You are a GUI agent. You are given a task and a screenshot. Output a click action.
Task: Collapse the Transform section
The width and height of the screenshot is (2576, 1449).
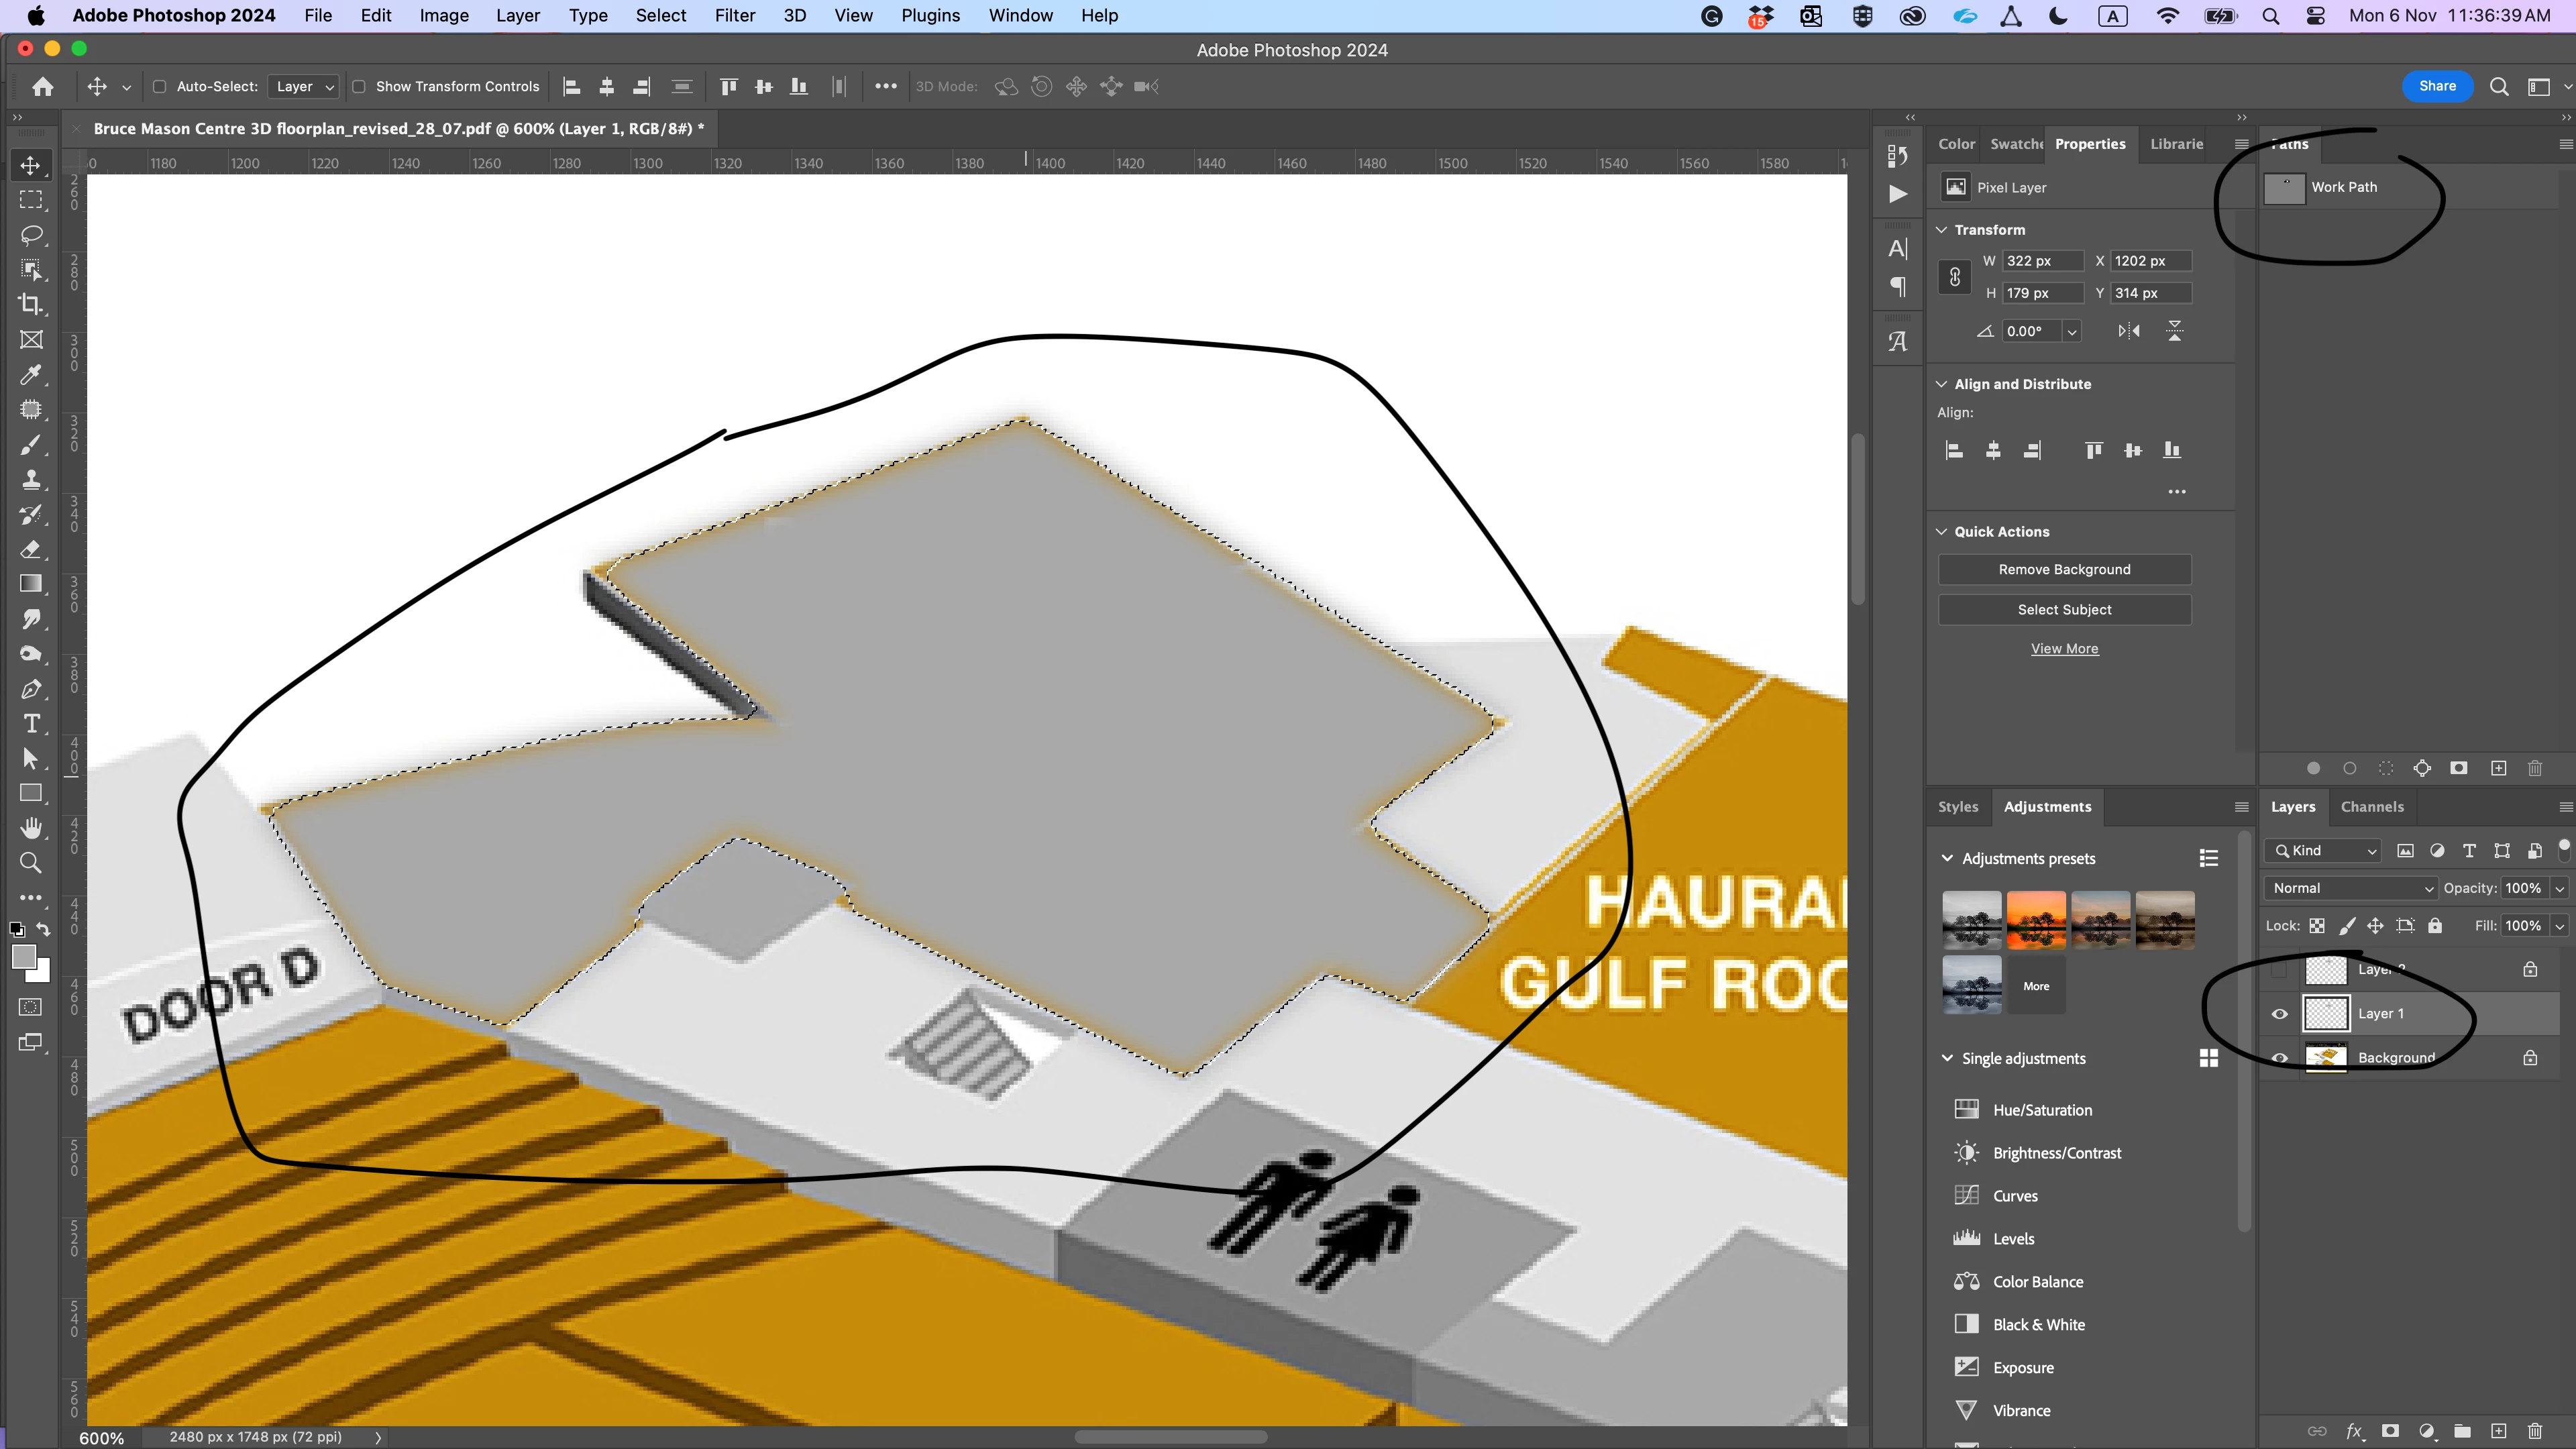tap(1942, 230)
